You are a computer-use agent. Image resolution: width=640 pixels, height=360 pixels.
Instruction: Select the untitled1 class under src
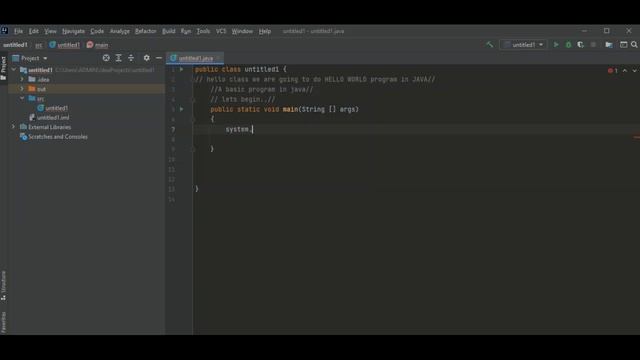click(x=56, y=108)
